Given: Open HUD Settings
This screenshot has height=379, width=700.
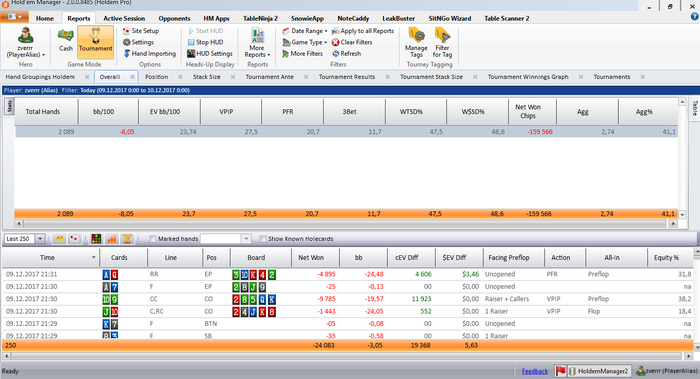Looking at the screenshot, I should pos(210,54).
